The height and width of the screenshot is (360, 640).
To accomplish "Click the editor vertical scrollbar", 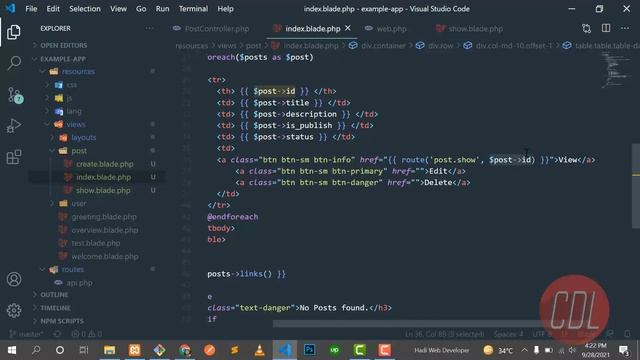I will point(636,186).
